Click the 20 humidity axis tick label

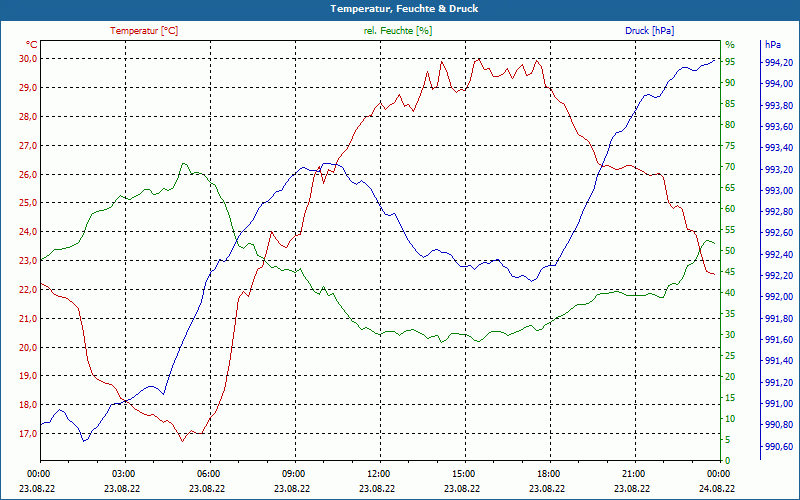tap(730, 377)
